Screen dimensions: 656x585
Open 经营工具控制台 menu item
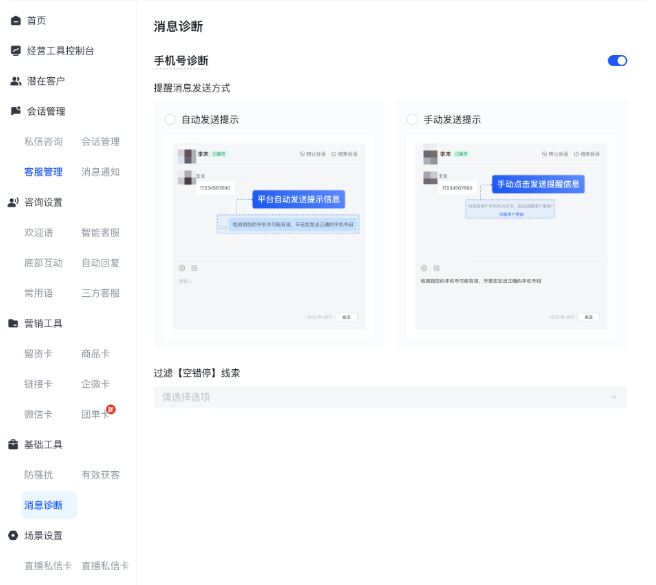point(60,51)
